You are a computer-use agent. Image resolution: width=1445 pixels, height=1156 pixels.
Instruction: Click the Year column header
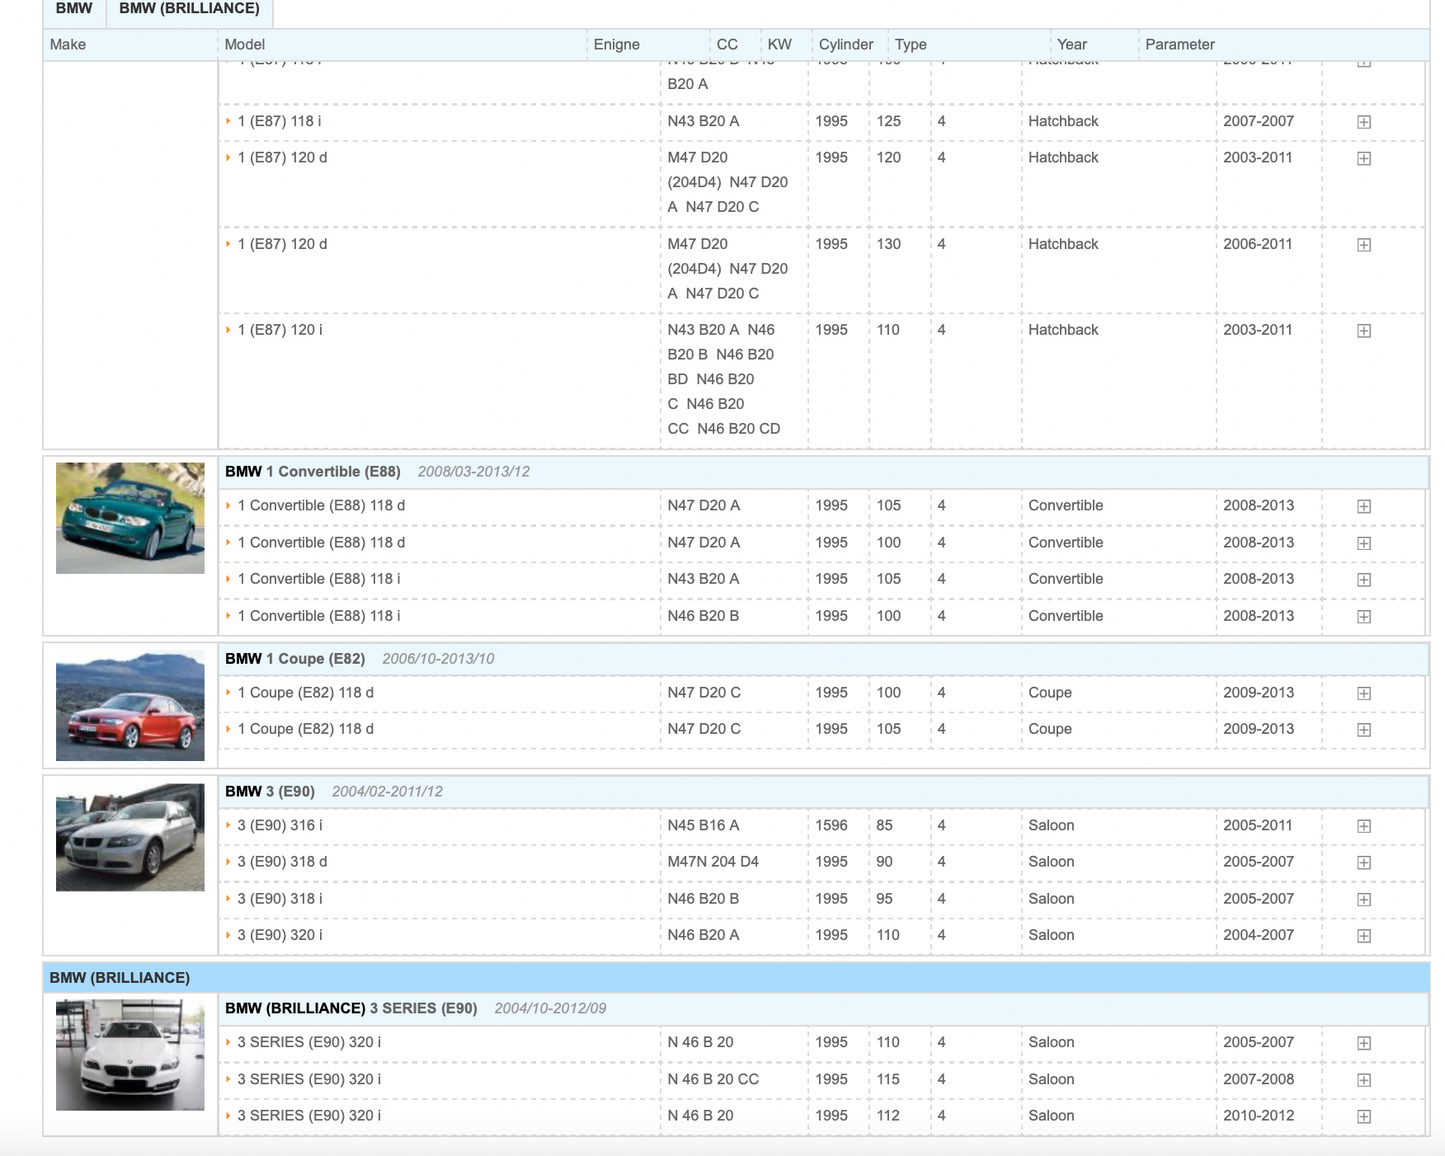click(x=1072, y=44)
